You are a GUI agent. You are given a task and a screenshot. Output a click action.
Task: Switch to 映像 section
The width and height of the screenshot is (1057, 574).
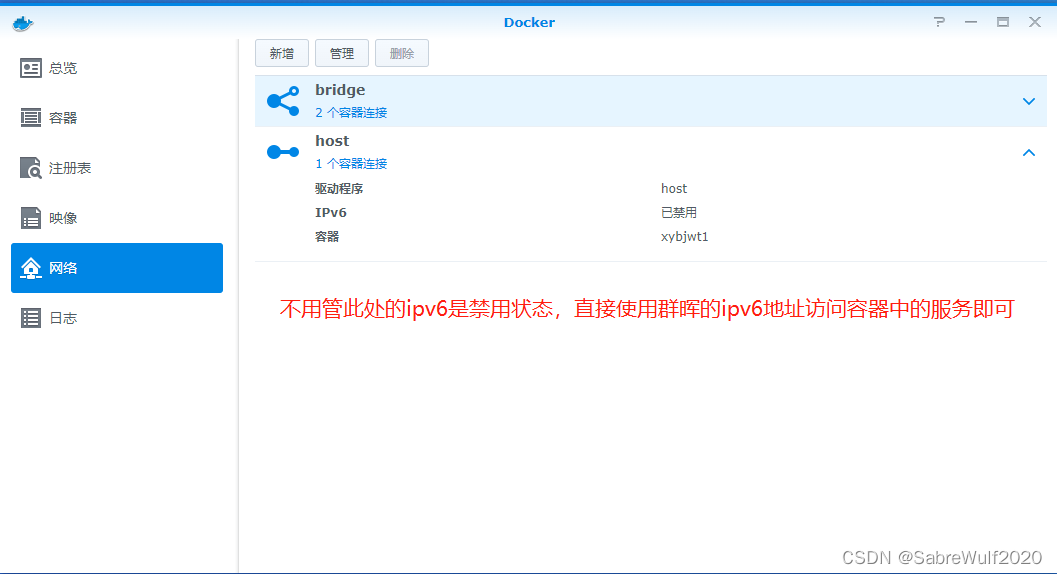pos(117,218)
